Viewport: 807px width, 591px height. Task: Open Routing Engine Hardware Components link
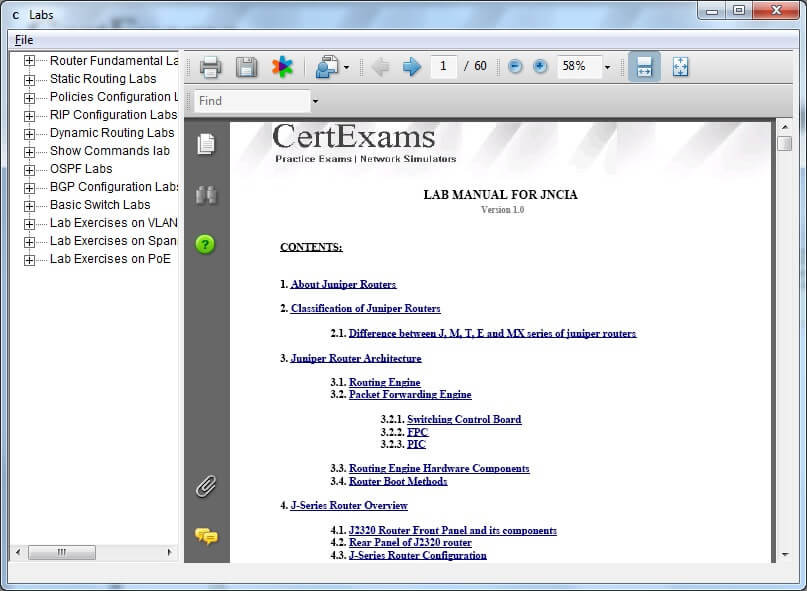439,468
